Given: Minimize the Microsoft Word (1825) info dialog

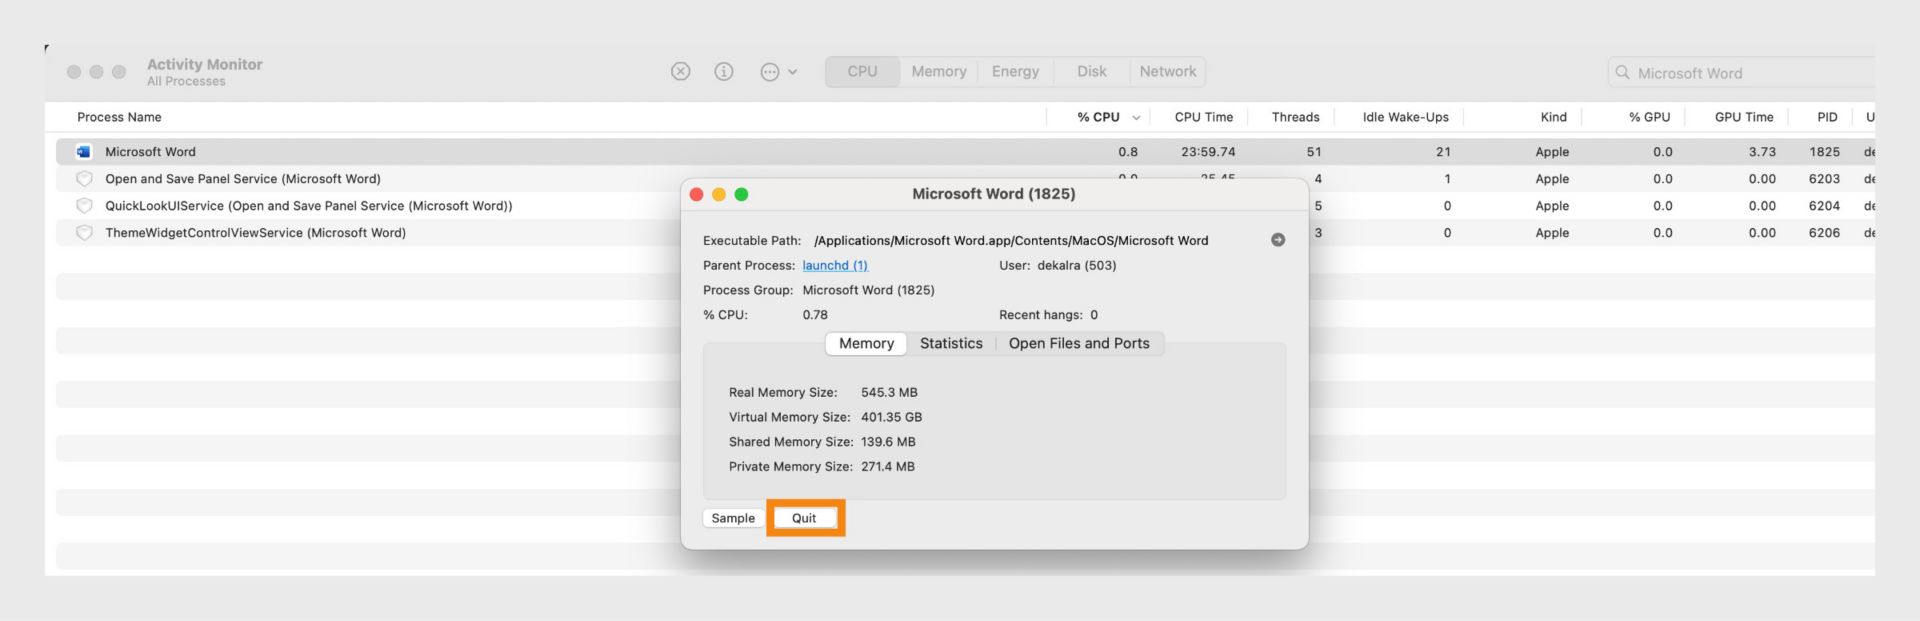Looking at the screenshot, I should coord(719,194).
